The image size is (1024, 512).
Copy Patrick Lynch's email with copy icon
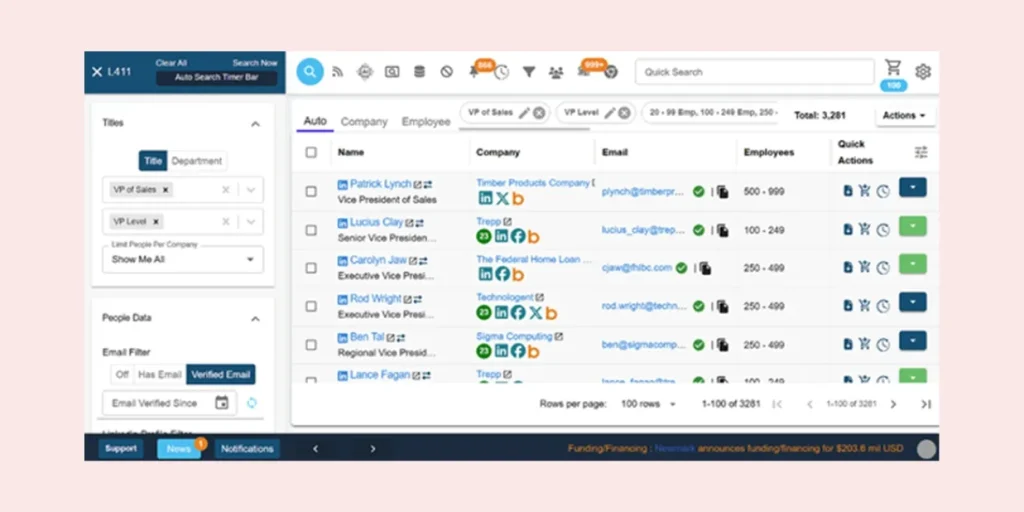pos(722,191)
